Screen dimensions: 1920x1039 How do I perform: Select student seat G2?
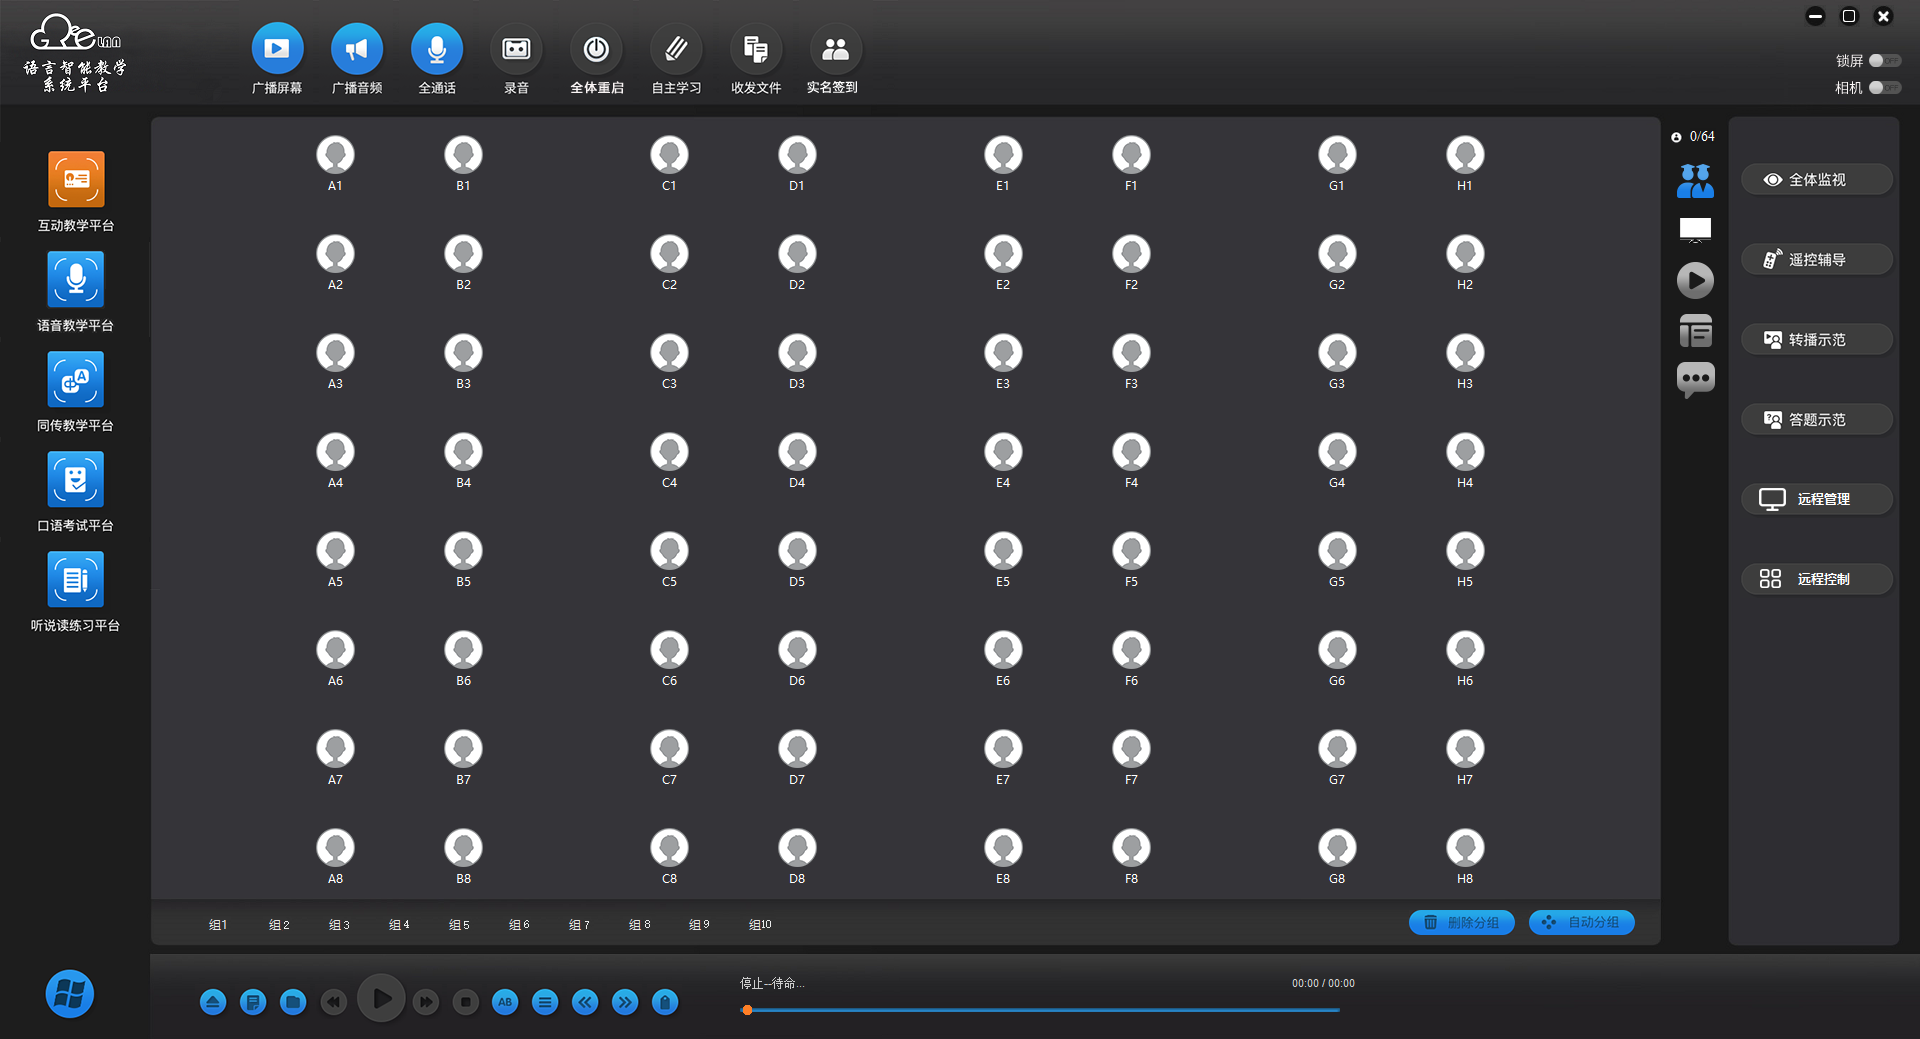(1337, 262)
